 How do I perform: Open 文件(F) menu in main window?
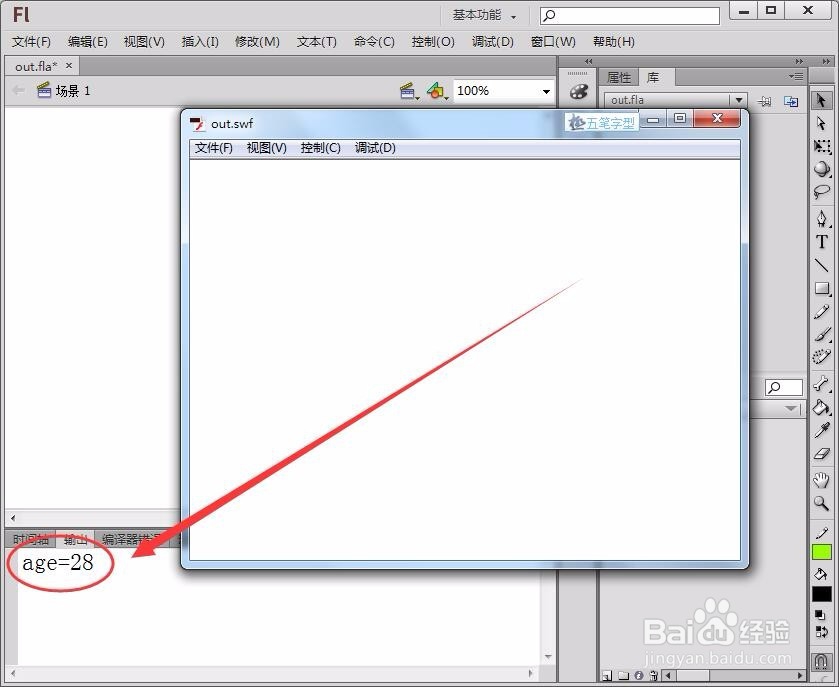coord(31,42)
